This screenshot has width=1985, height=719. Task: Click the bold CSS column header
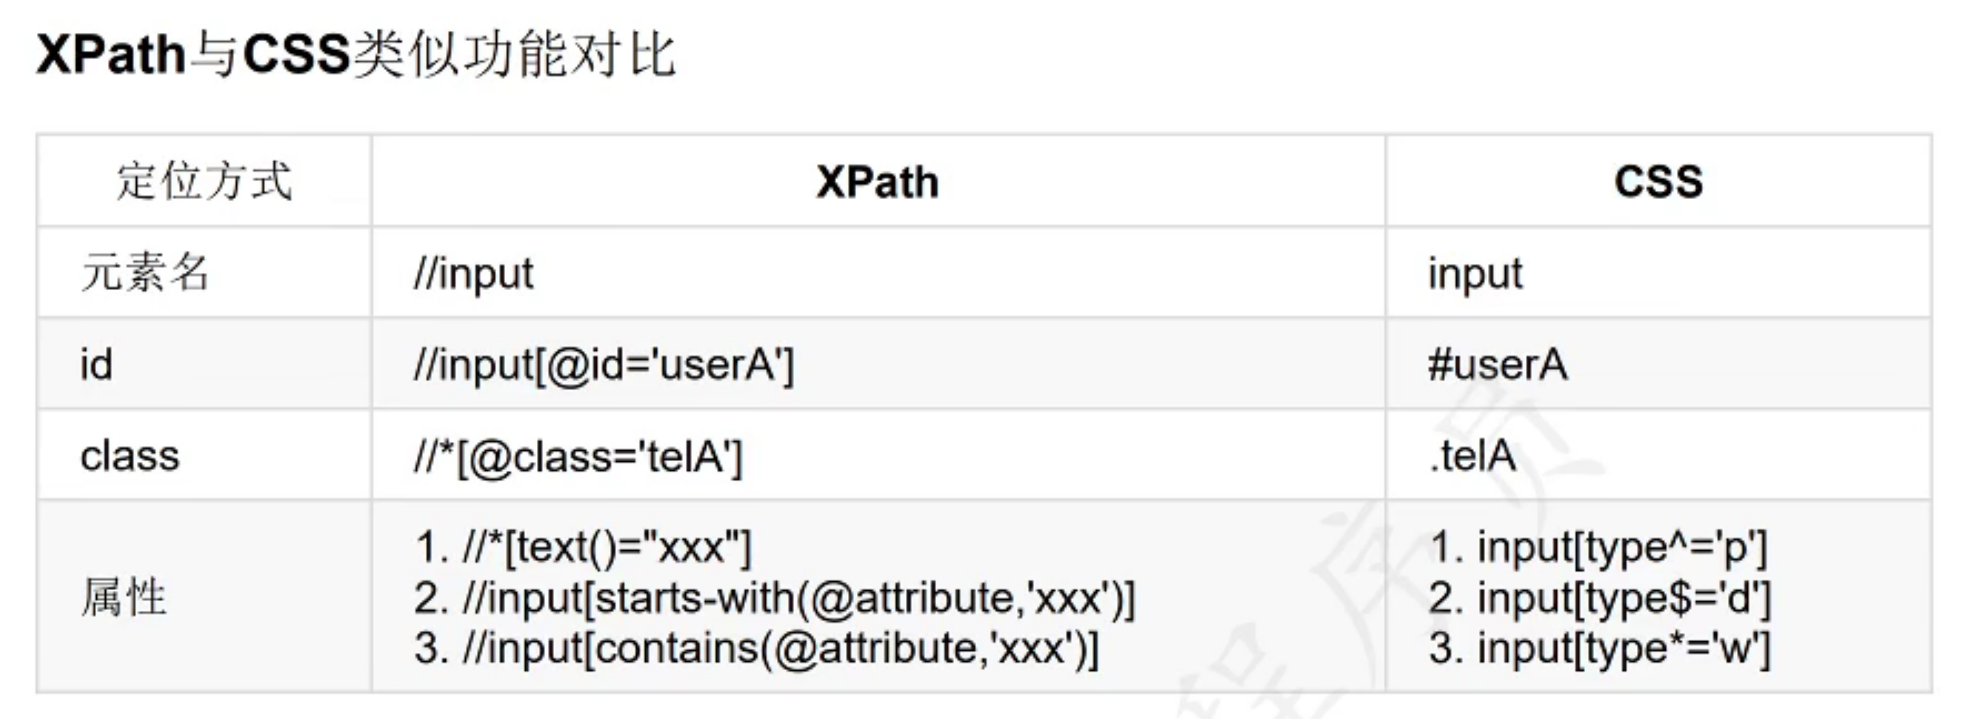[x=1657, y=182]
